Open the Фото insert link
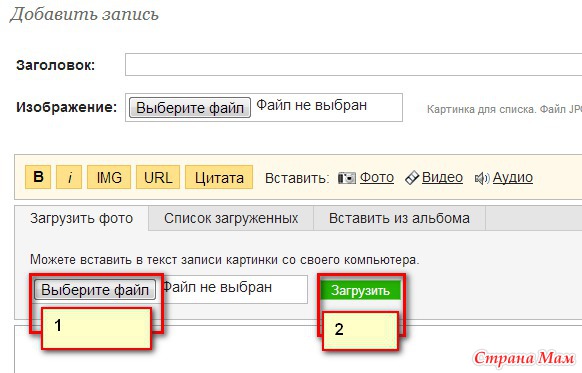This screenshot has width=582, height=373. coord(377,177)
